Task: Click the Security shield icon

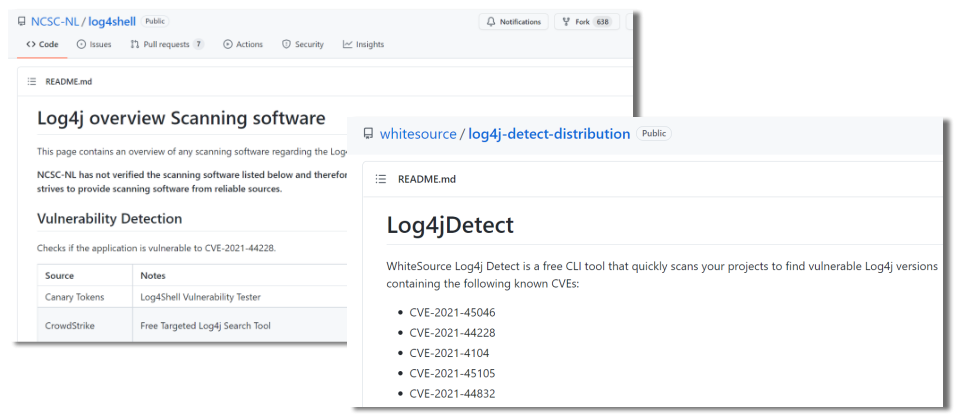Action: tap(286, 44)
